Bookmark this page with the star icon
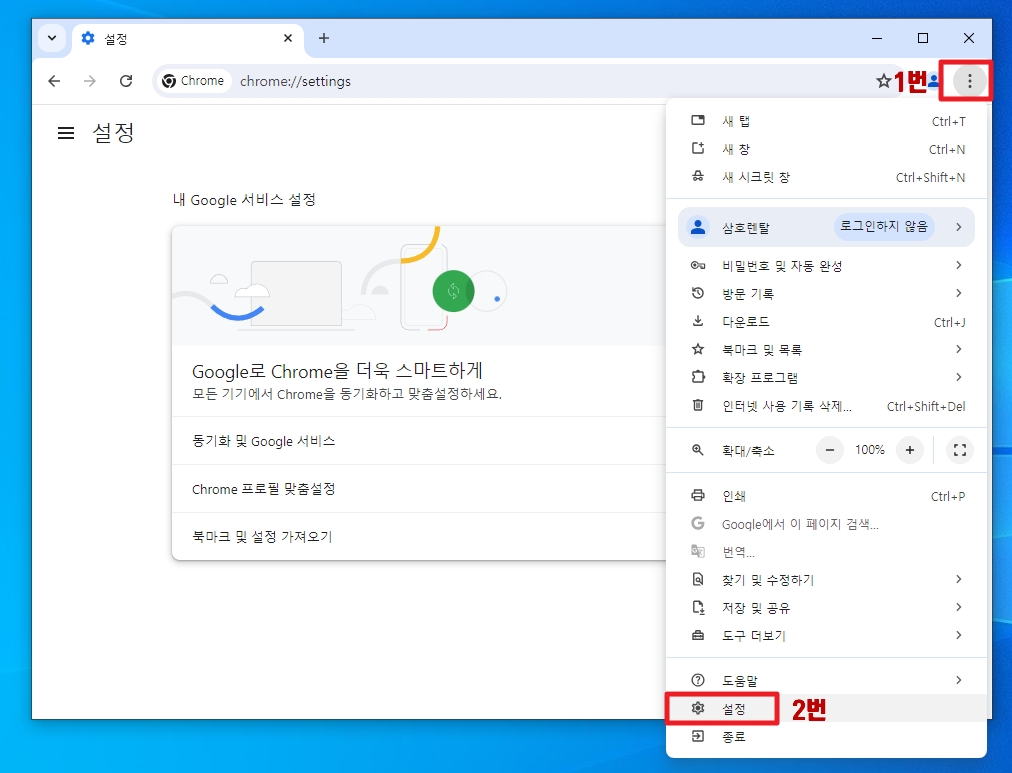This screenshot has width=1012, height=773. (883, 81)
